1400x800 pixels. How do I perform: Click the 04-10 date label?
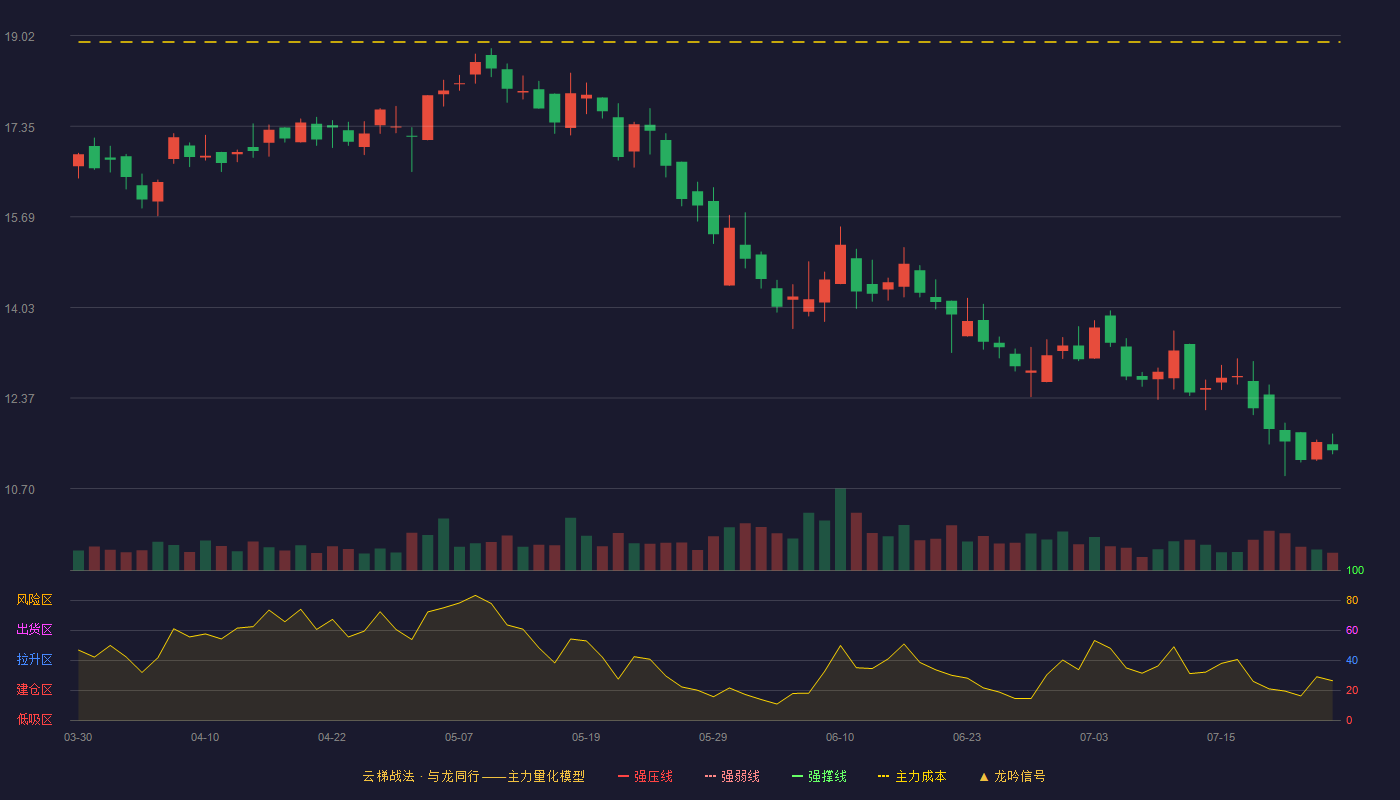point(205,737)
